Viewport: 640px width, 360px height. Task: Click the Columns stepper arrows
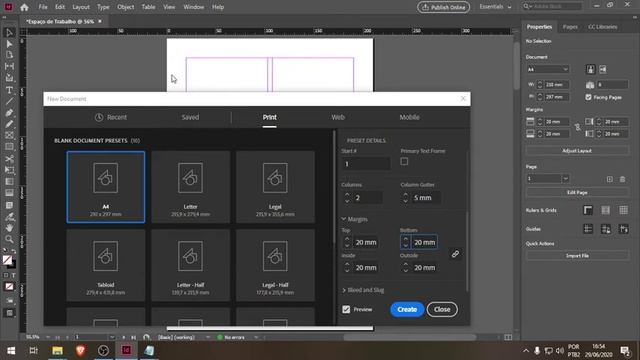tap(347, 198)
